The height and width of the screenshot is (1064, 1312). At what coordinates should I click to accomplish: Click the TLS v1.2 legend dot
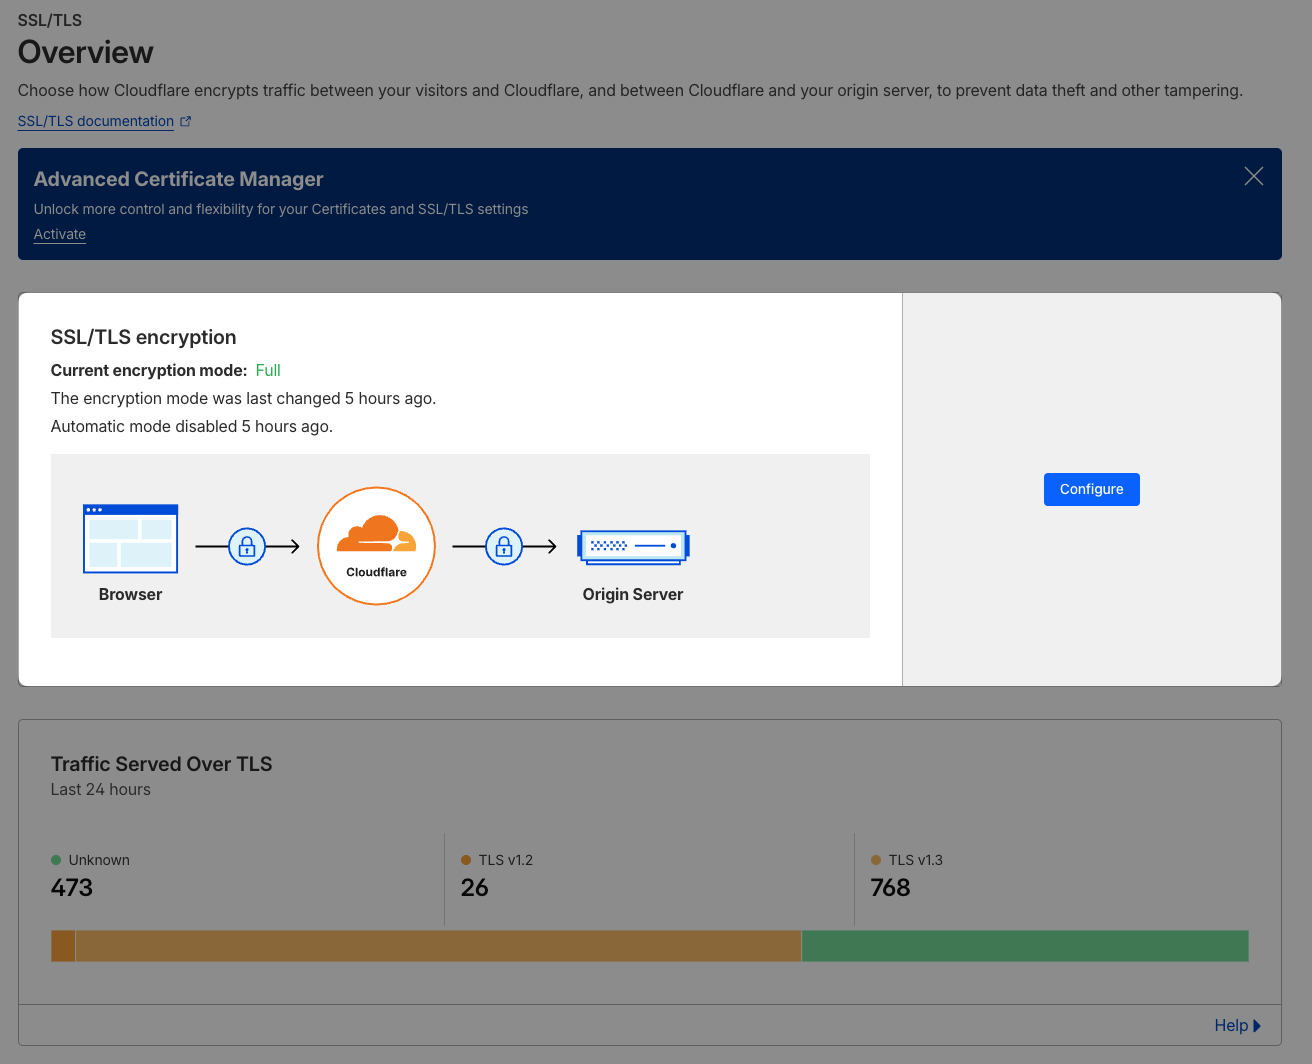point(466,860)
